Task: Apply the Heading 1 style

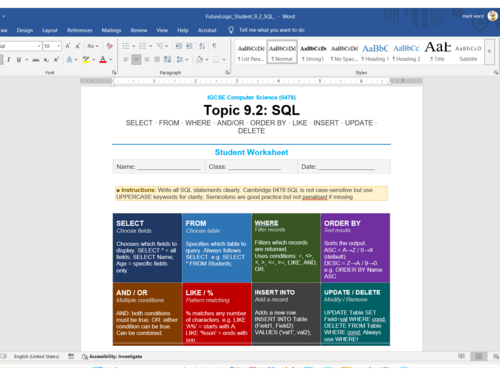Action: click(375, 52)
